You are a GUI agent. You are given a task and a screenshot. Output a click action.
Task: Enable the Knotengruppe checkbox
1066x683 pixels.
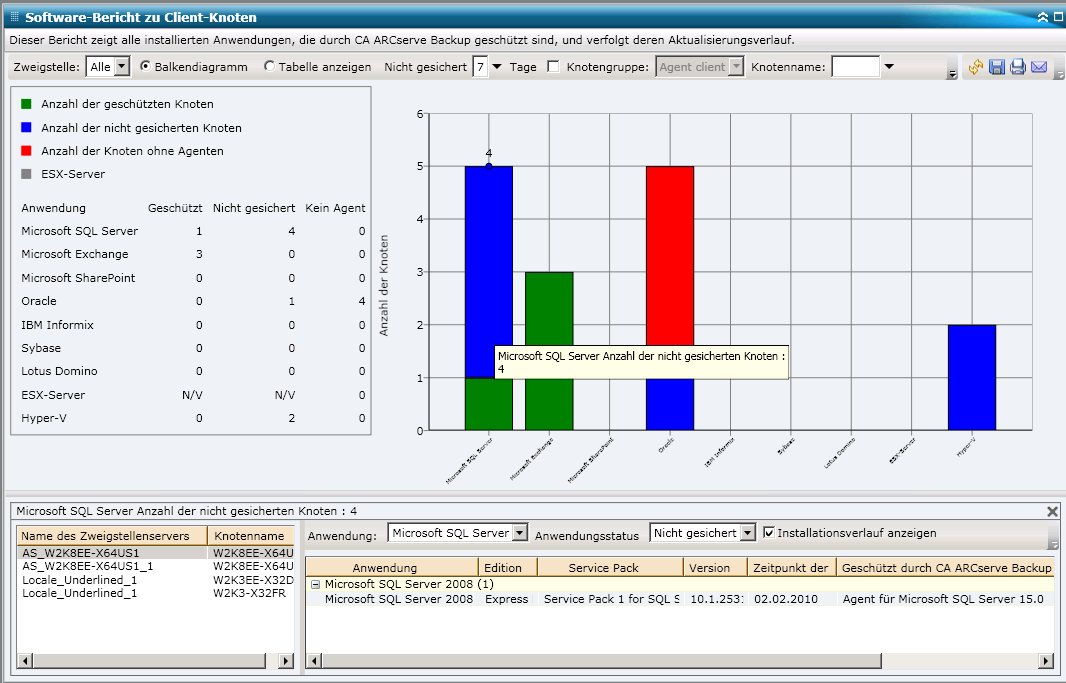tap(553, 67)
